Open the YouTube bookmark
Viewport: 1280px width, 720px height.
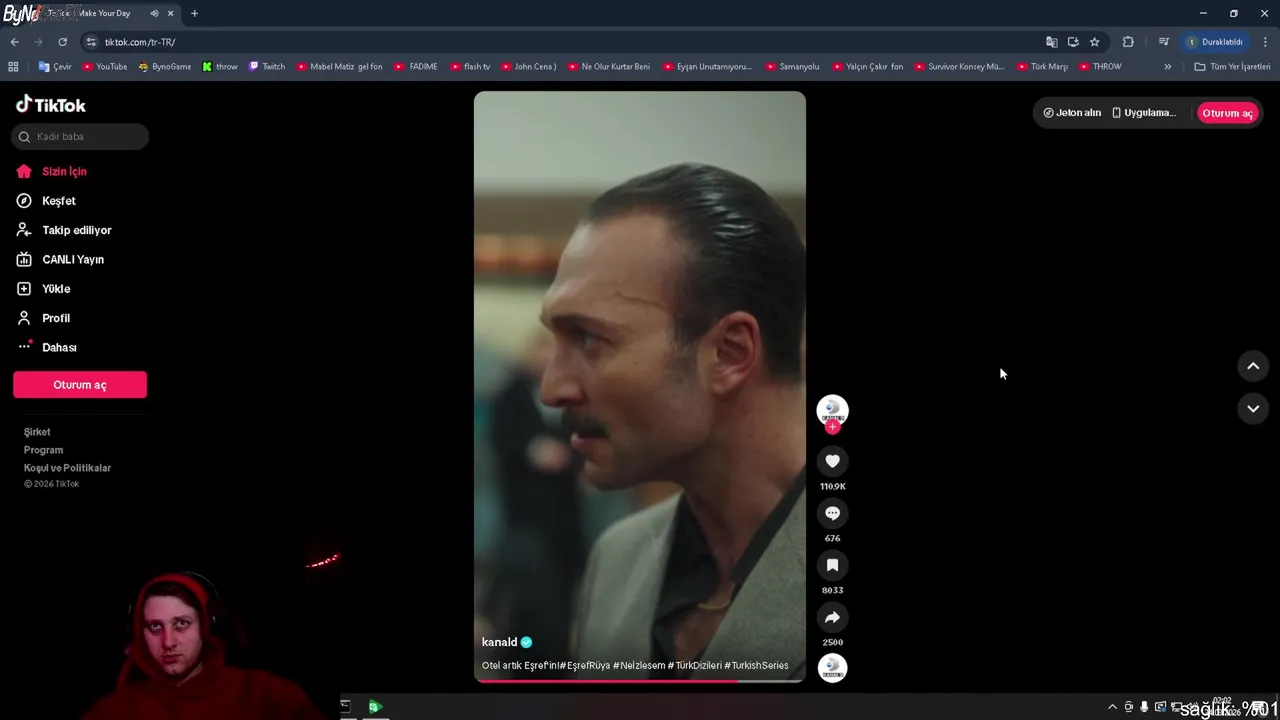pos(104,67)
